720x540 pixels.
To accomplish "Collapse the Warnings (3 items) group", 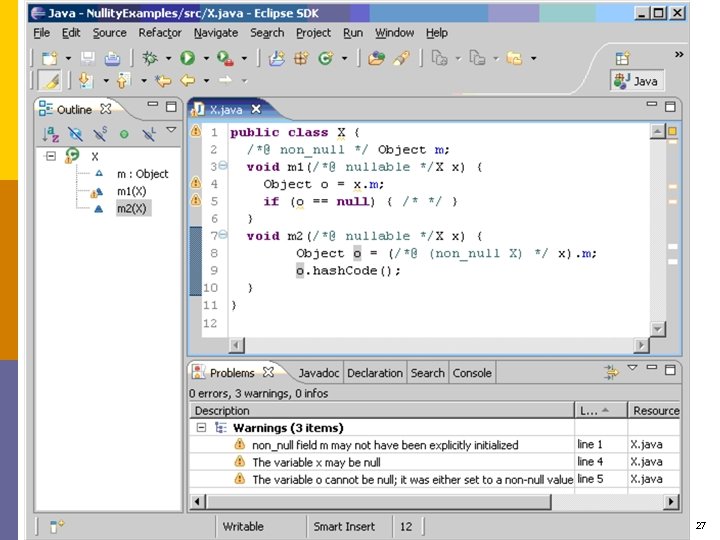I will pyautogui.click(x=201, y=427).
